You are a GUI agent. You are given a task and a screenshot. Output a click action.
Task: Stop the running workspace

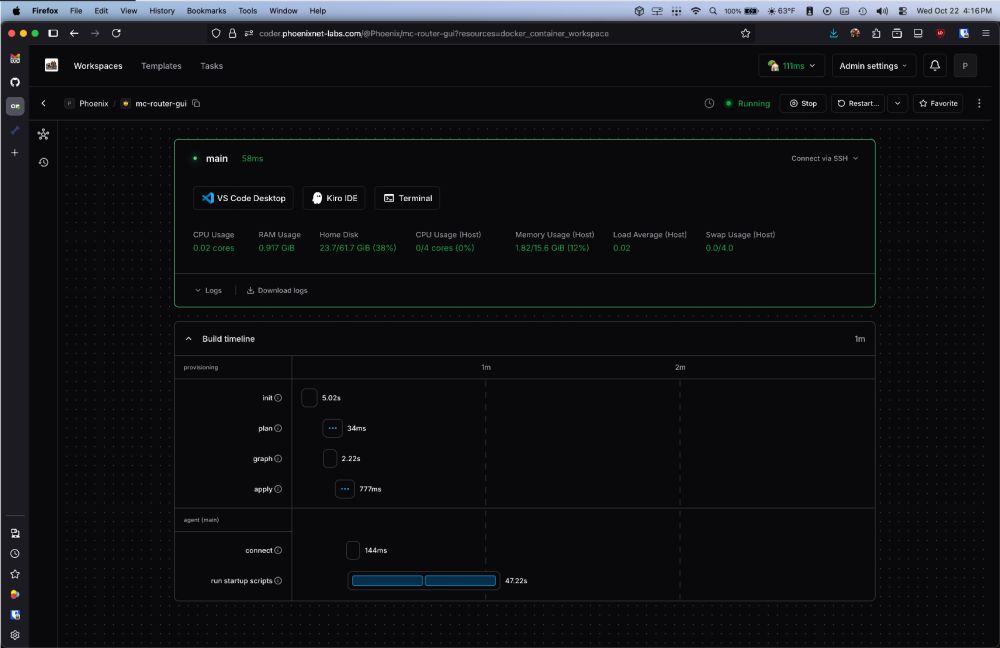point(803,103)
